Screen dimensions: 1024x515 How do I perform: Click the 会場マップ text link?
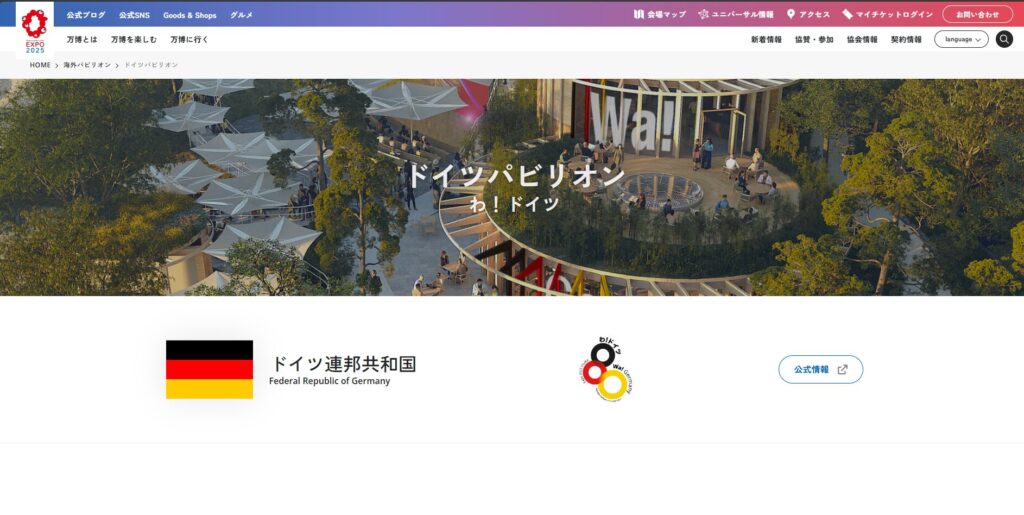tap(666, 14)
